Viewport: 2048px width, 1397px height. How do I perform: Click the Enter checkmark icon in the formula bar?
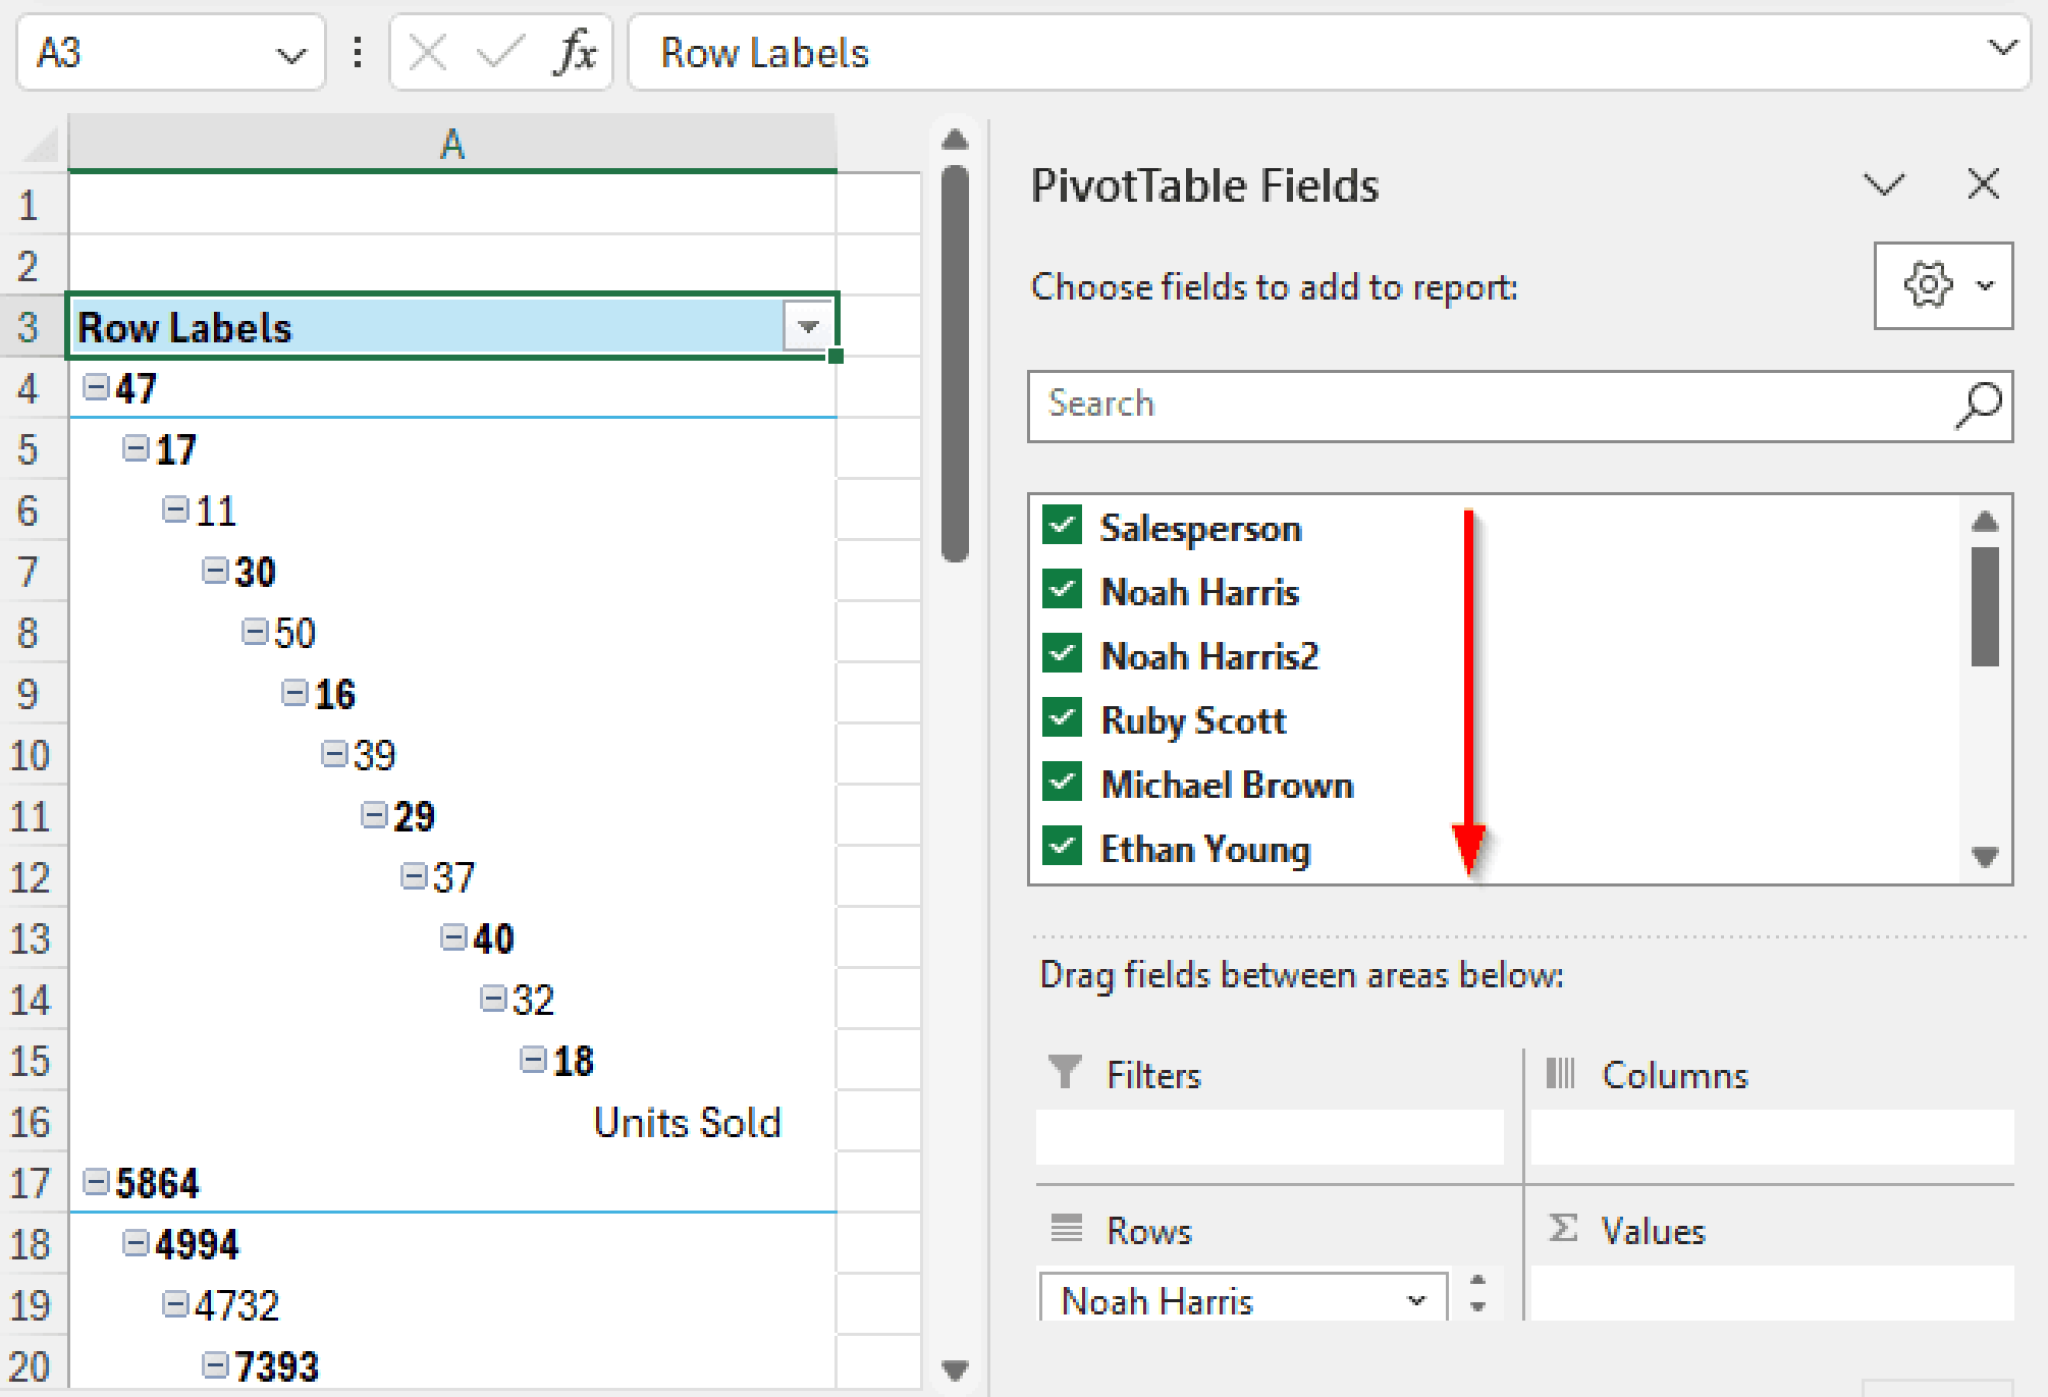pyautogui.click(x=500, y=52)
